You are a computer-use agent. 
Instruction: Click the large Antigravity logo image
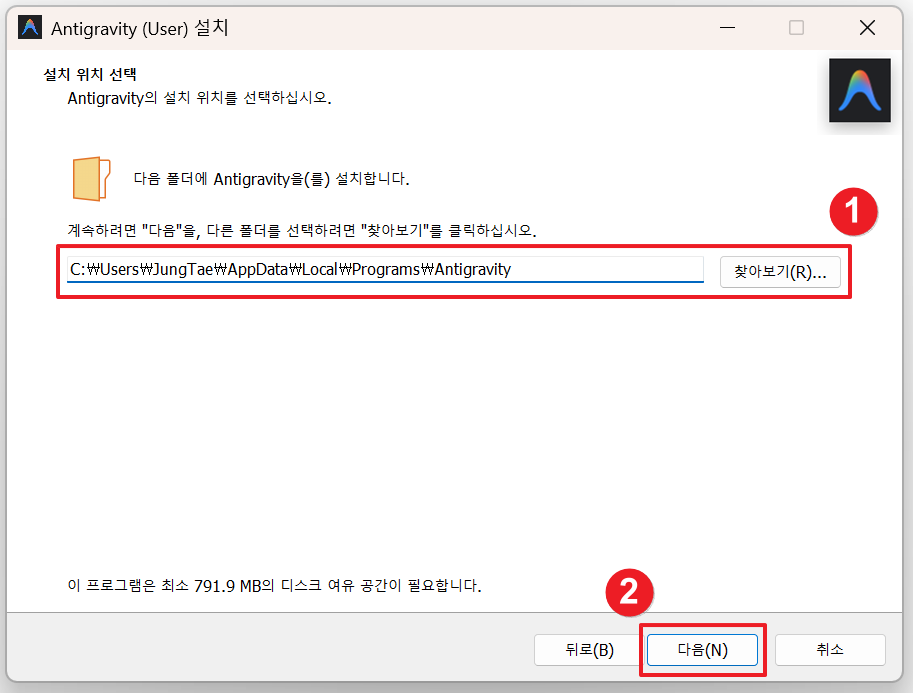(859, 90)
